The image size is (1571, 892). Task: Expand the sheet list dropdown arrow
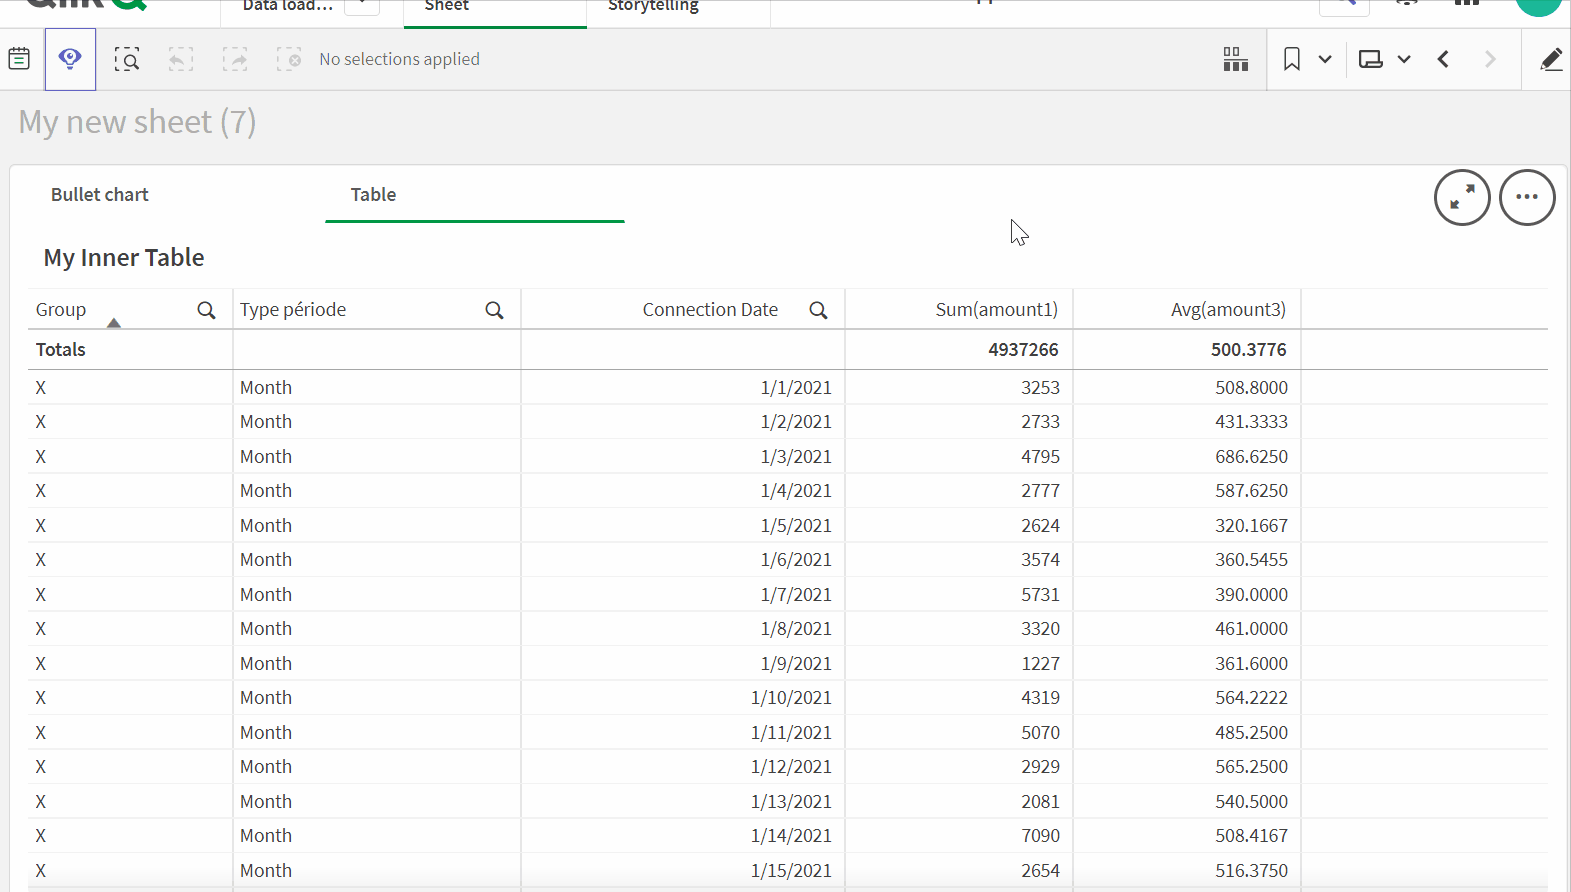(x=1404, y=59)
